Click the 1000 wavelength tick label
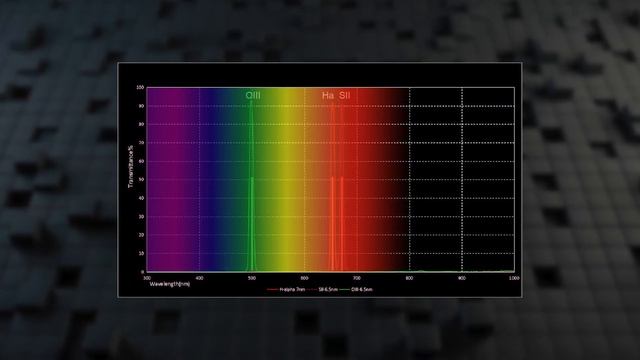Image resolution: width=640 pixels, height=360 pixels. pyautogui.click(x=514, y=278)
